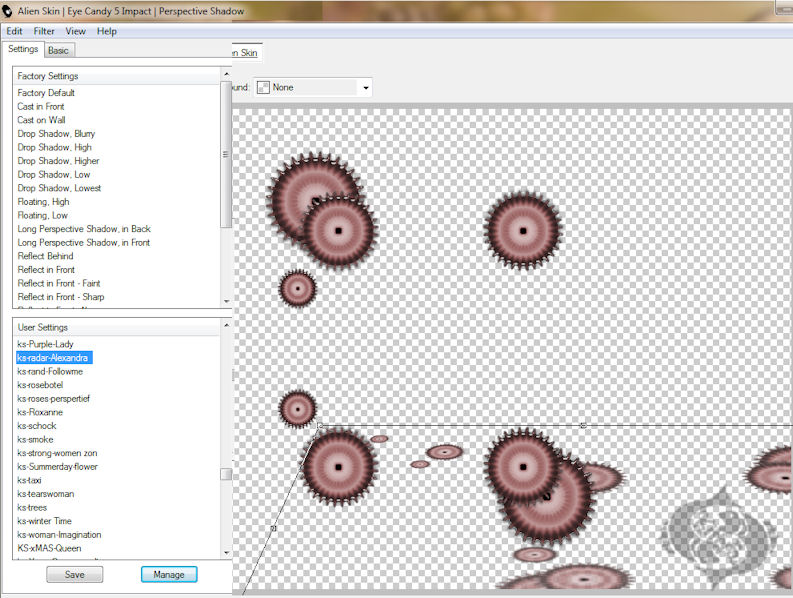Select Drop Shadow, Higher preset

click(x=58, y=161)
